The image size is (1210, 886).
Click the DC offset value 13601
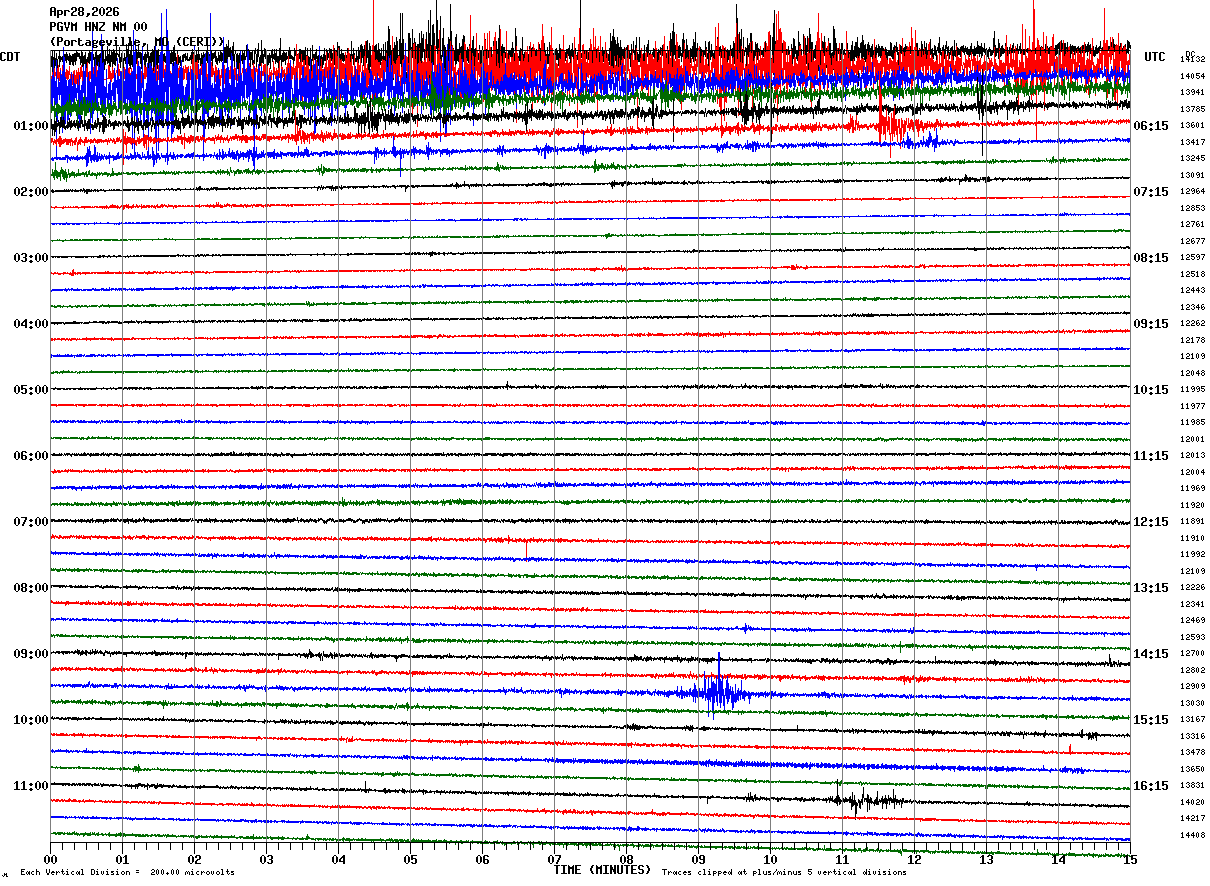[x=1192, y=126]
